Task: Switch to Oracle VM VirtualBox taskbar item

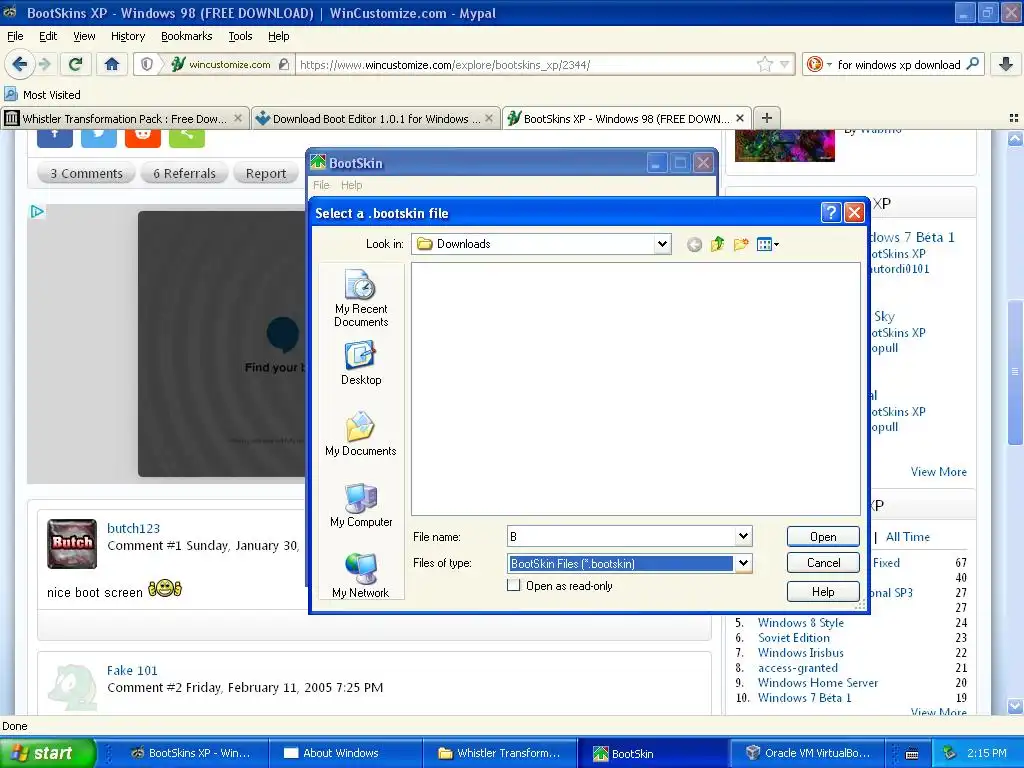Action: 807,753
